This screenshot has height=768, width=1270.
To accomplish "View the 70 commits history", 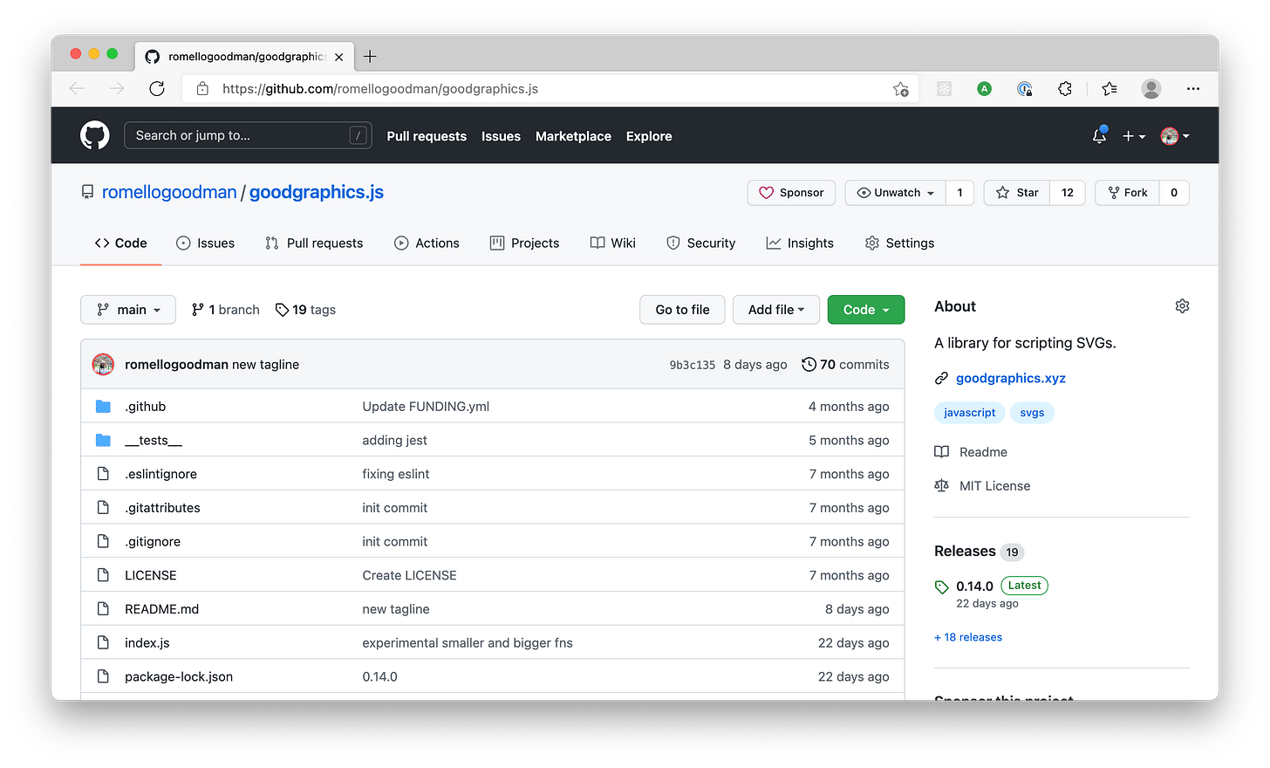I will pos(845,365).
